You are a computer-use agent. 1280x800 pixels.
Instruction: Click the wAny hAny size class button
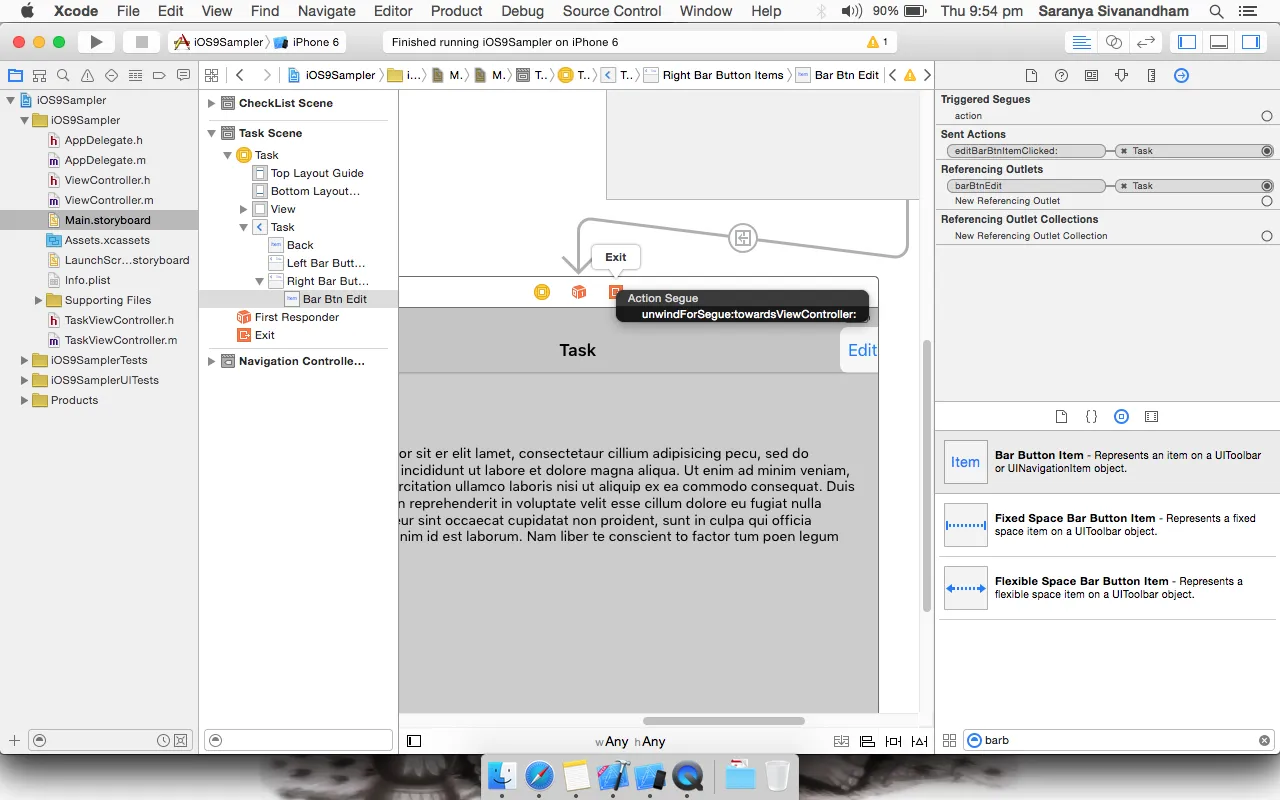[x=630, y=742]
